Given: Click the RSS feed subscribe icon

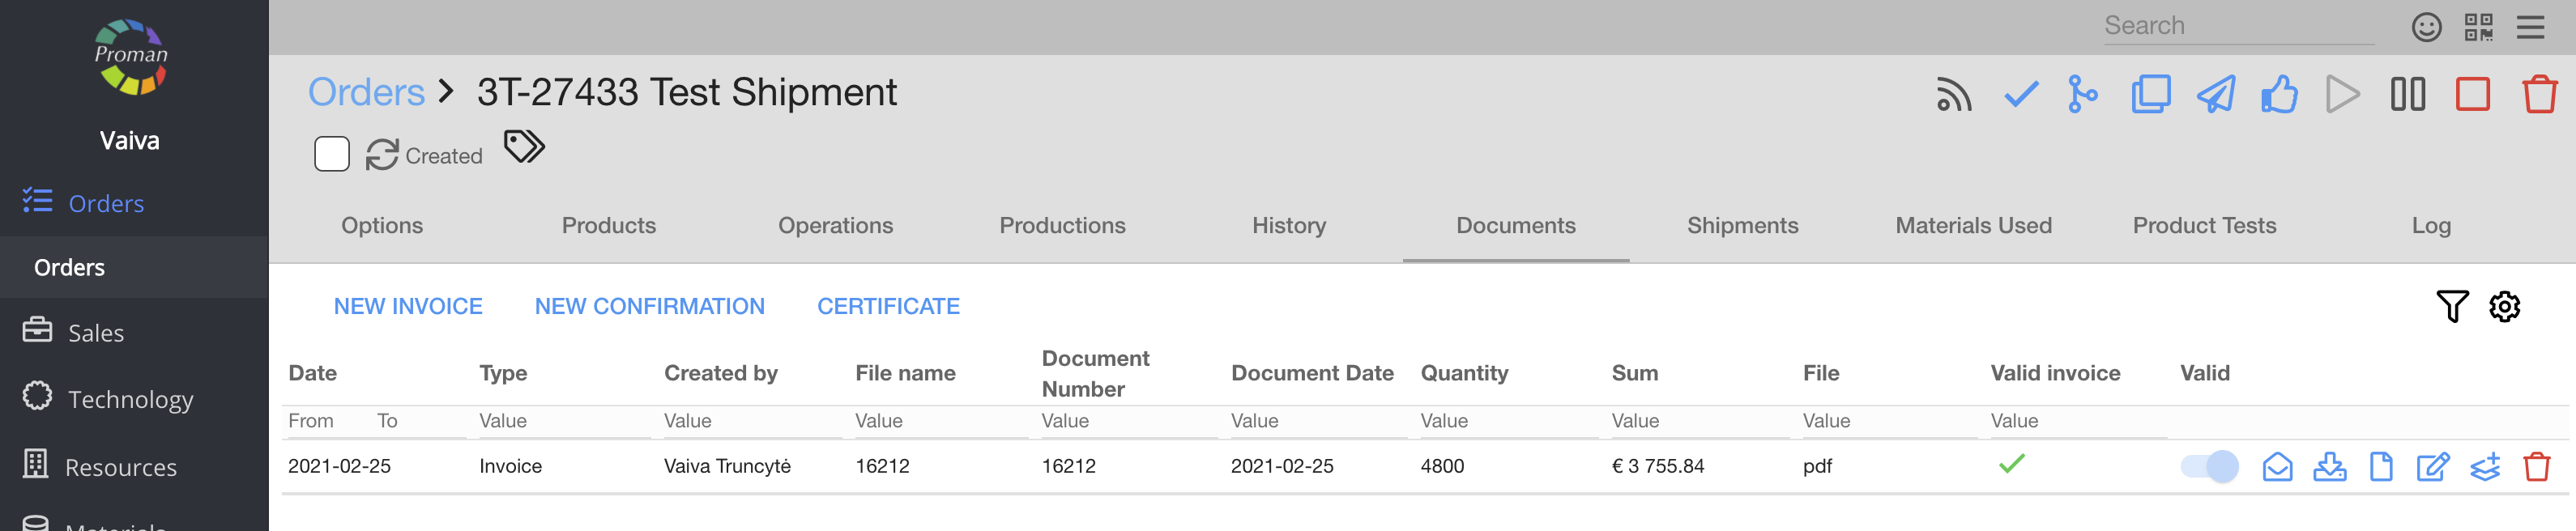Looking at the screenshot, I should pyautogui.click(x=1953, y=95).
